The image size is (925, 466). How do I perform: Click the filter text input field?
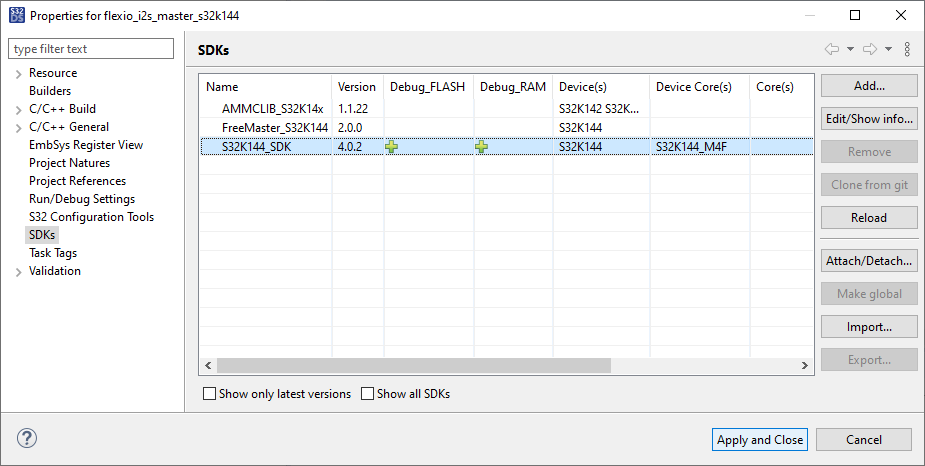click(91, 49)
